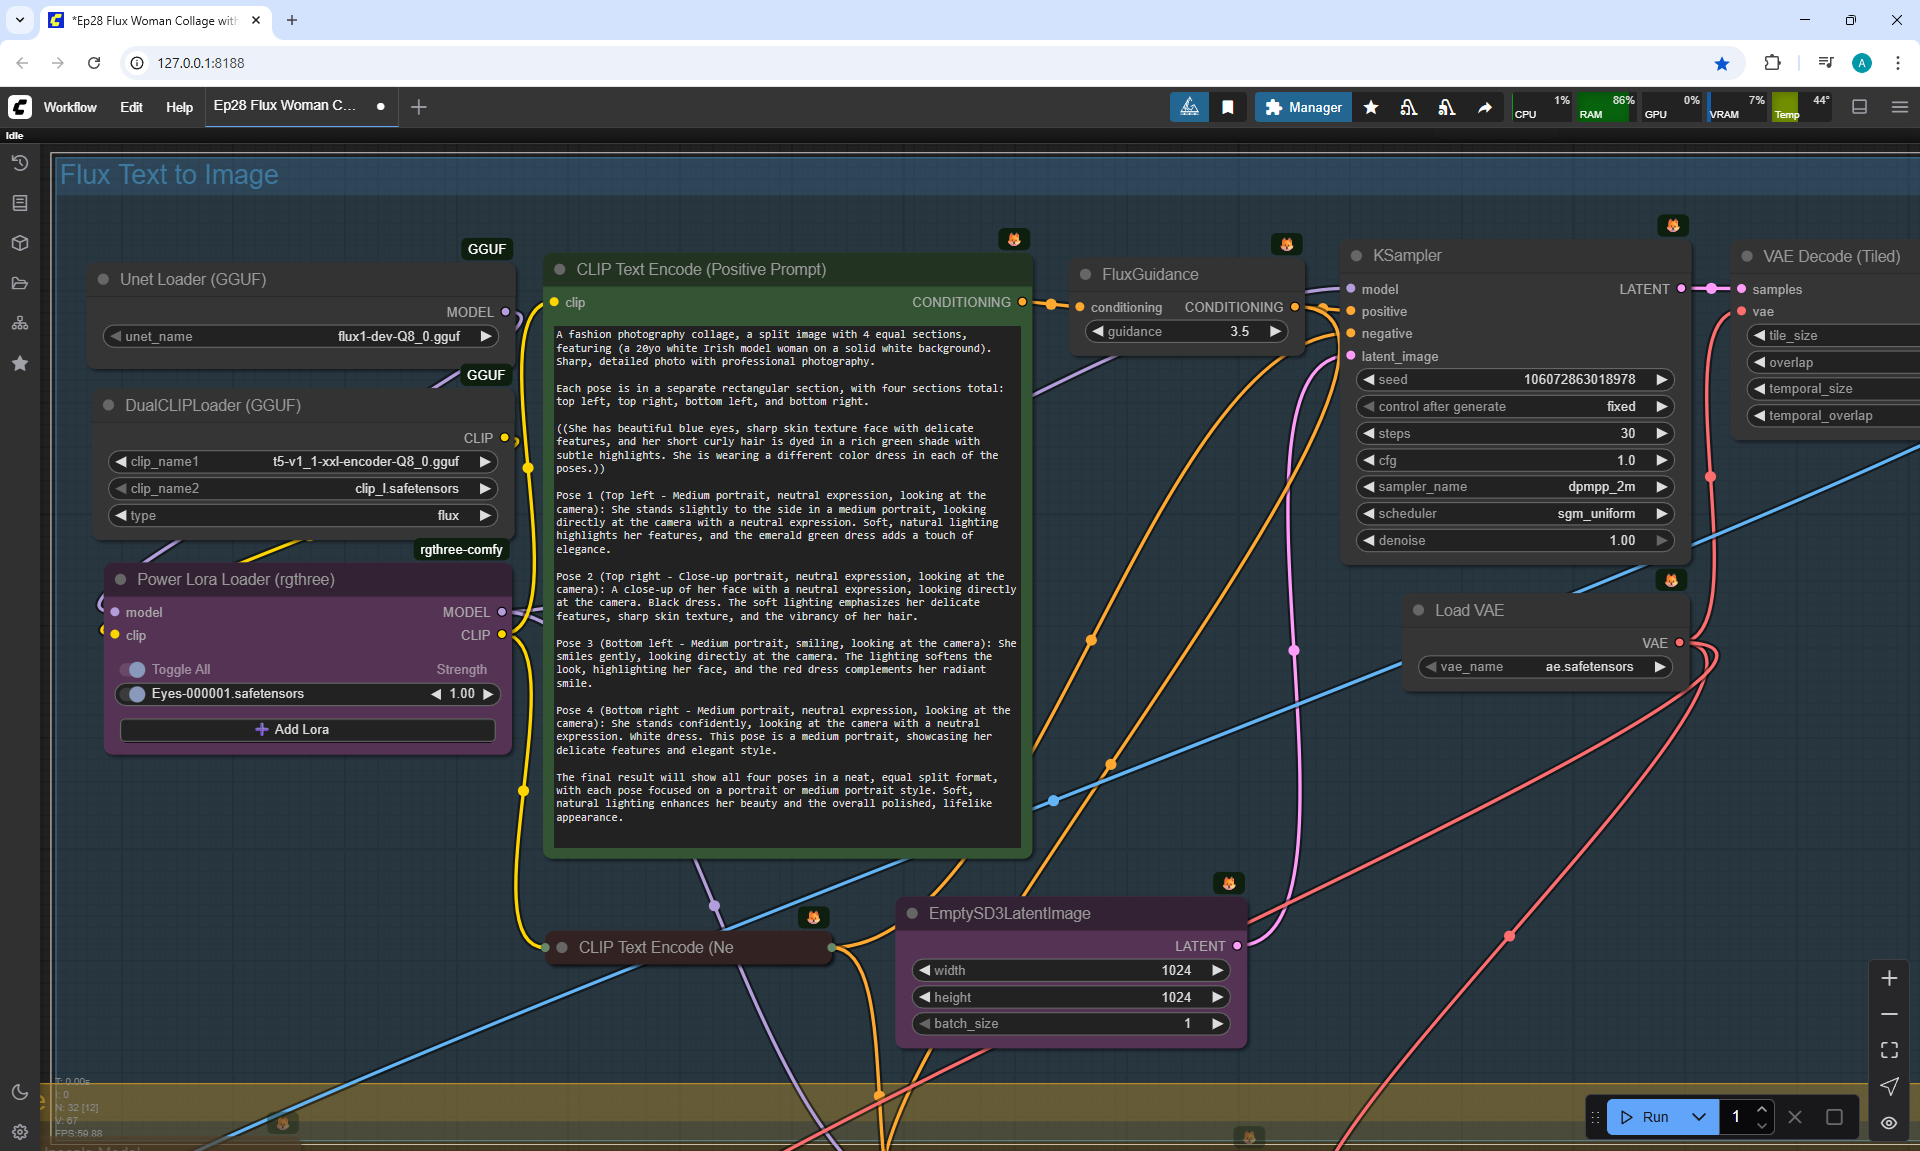
Task: Click the guidance 3.5 value slider
Action: (1187, 332)
